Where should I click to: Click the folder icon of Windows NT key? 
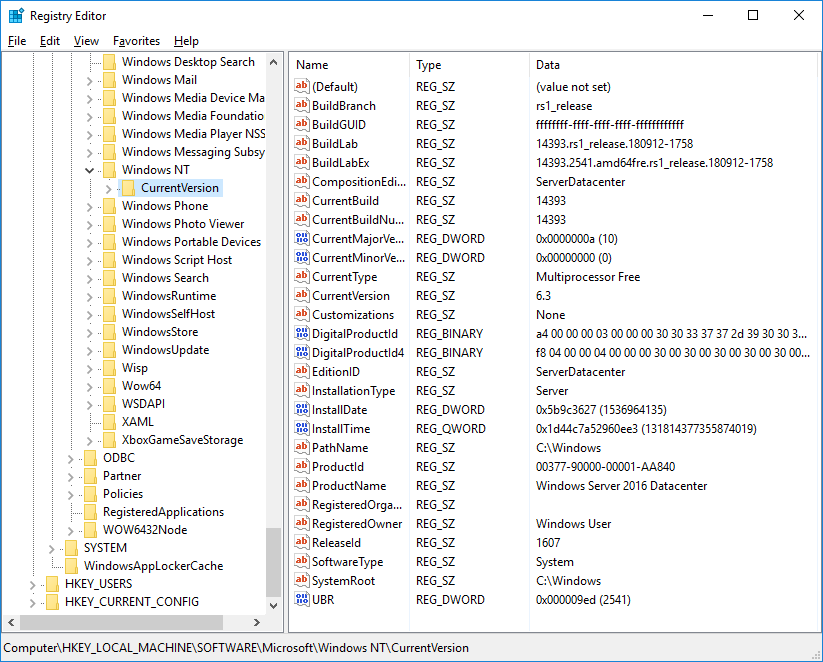pyautogui.click(x=109, y=170)
